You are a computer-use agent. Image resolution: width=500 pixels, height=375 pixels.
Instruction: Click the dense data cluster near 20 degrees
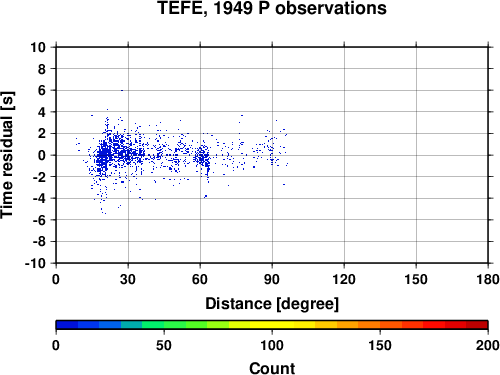click(x=103, y=156)
